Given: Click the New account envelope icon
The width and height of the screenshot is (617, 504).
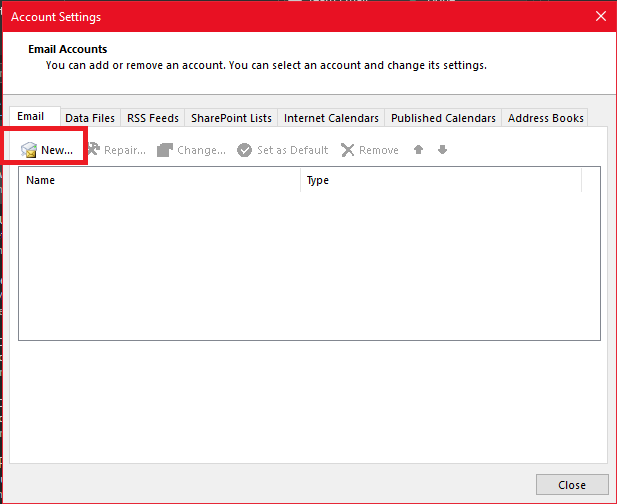Looking at the screenshot, I should (30, 150).
